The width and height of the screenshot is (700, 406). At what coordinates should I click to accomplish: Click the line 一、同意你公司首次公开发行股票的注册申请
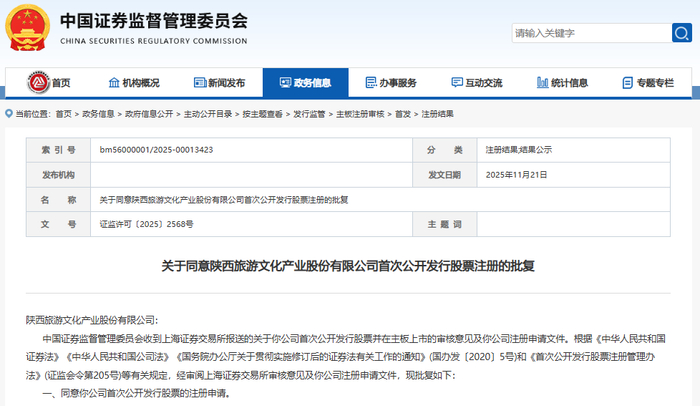point(137,393)
